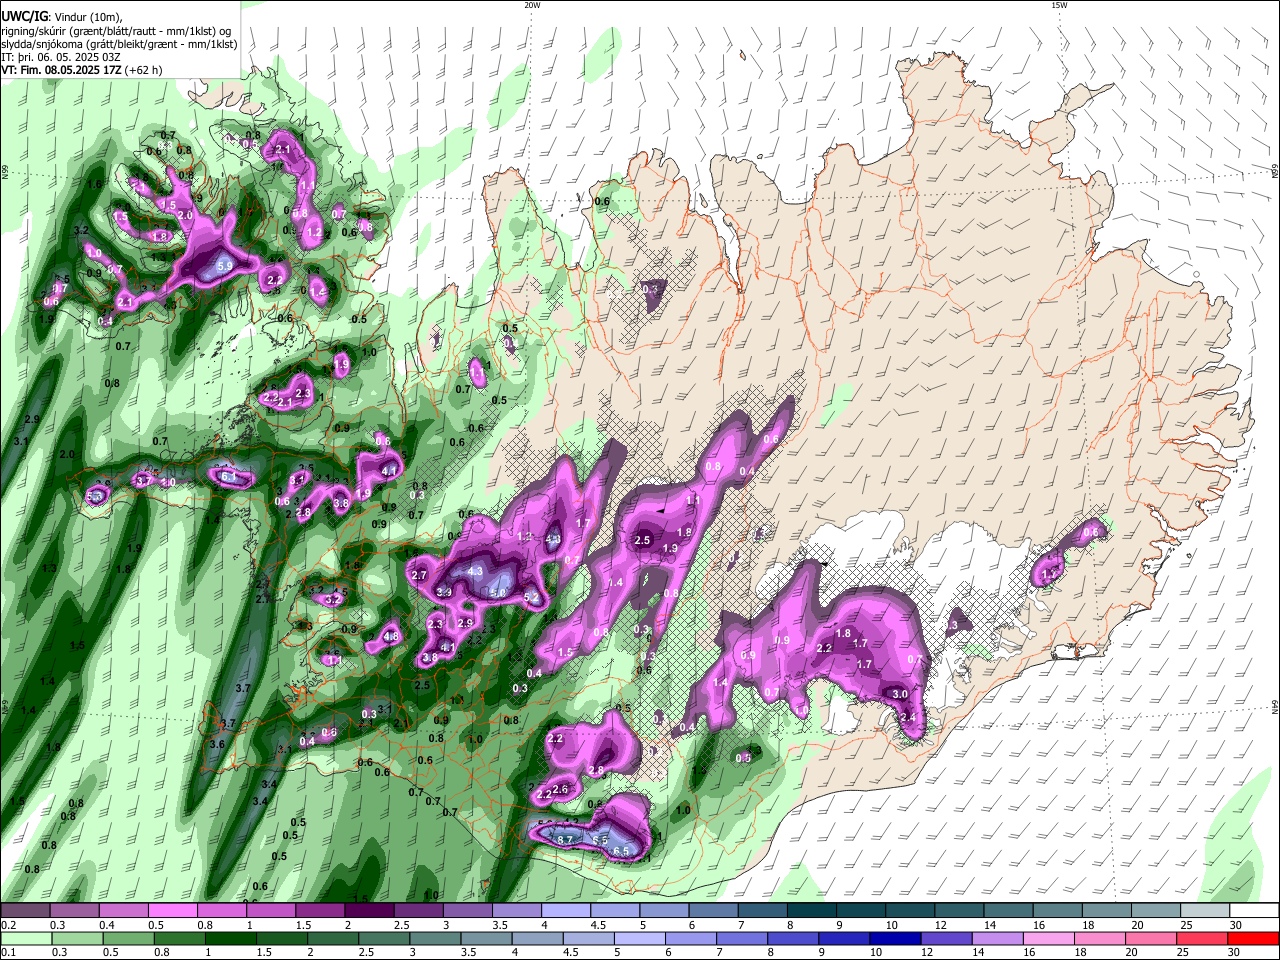Select dark blue 10 swatch in rain legend
Screen dimensions: 1280x960
893,938
